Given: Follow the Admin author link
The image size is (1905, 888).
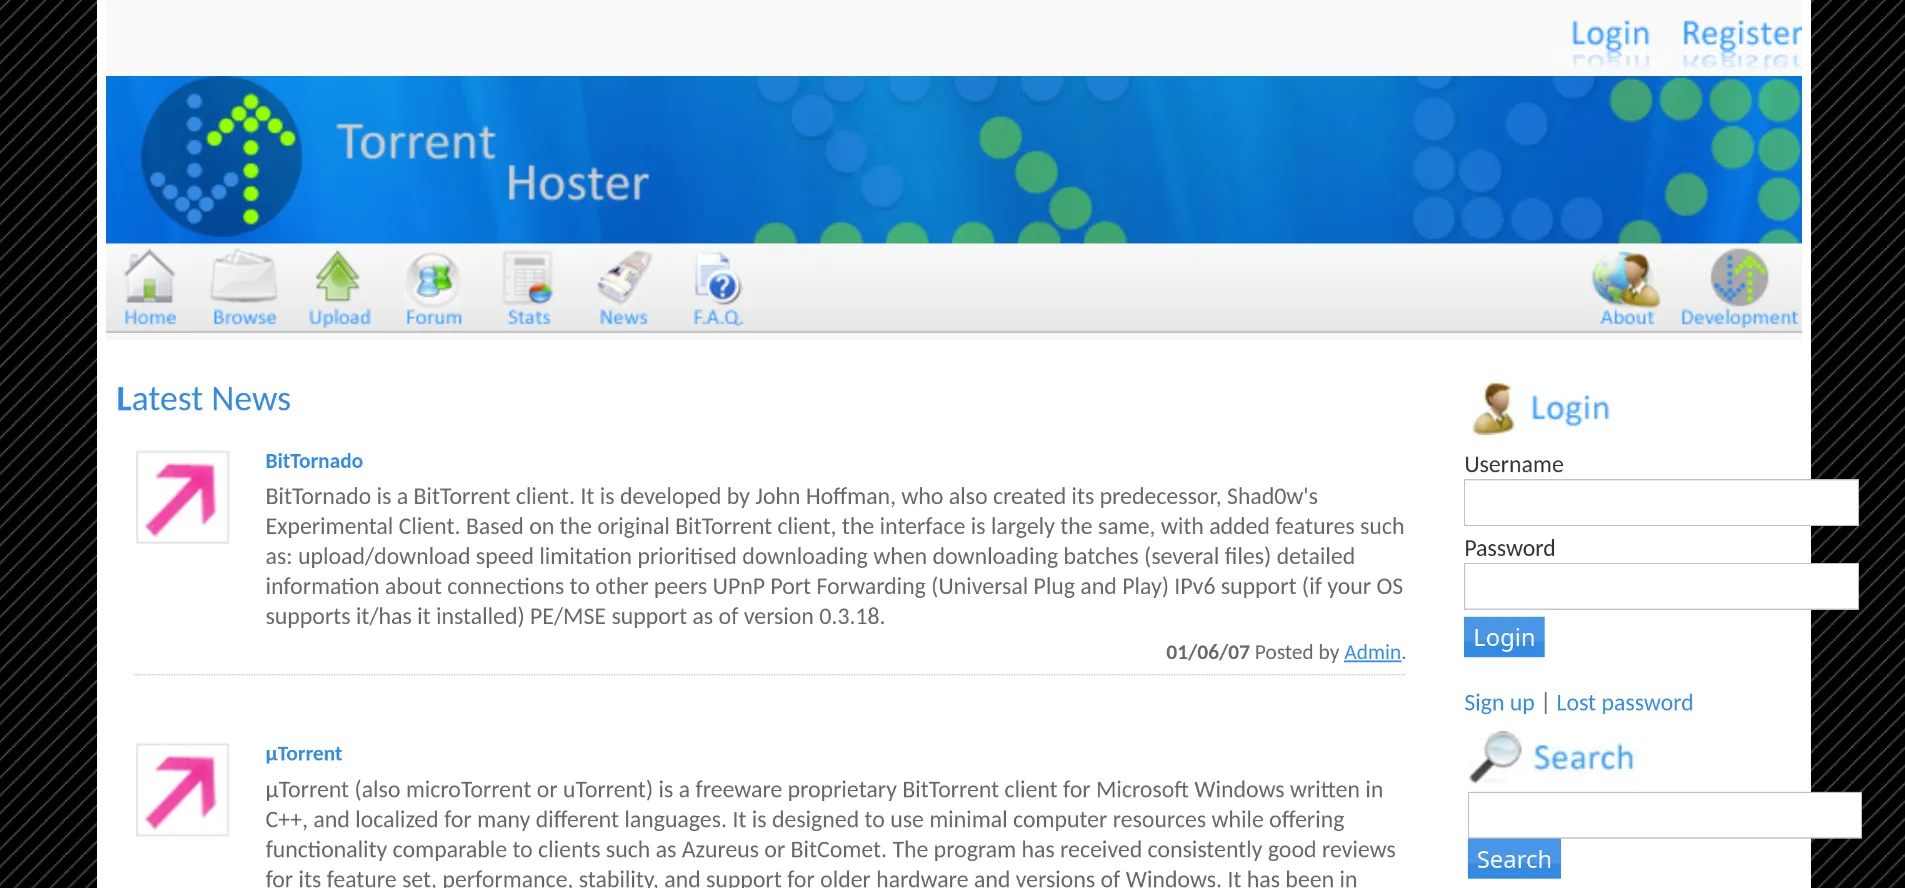Looking at the screenshot, I should (x=1372, y=652).
